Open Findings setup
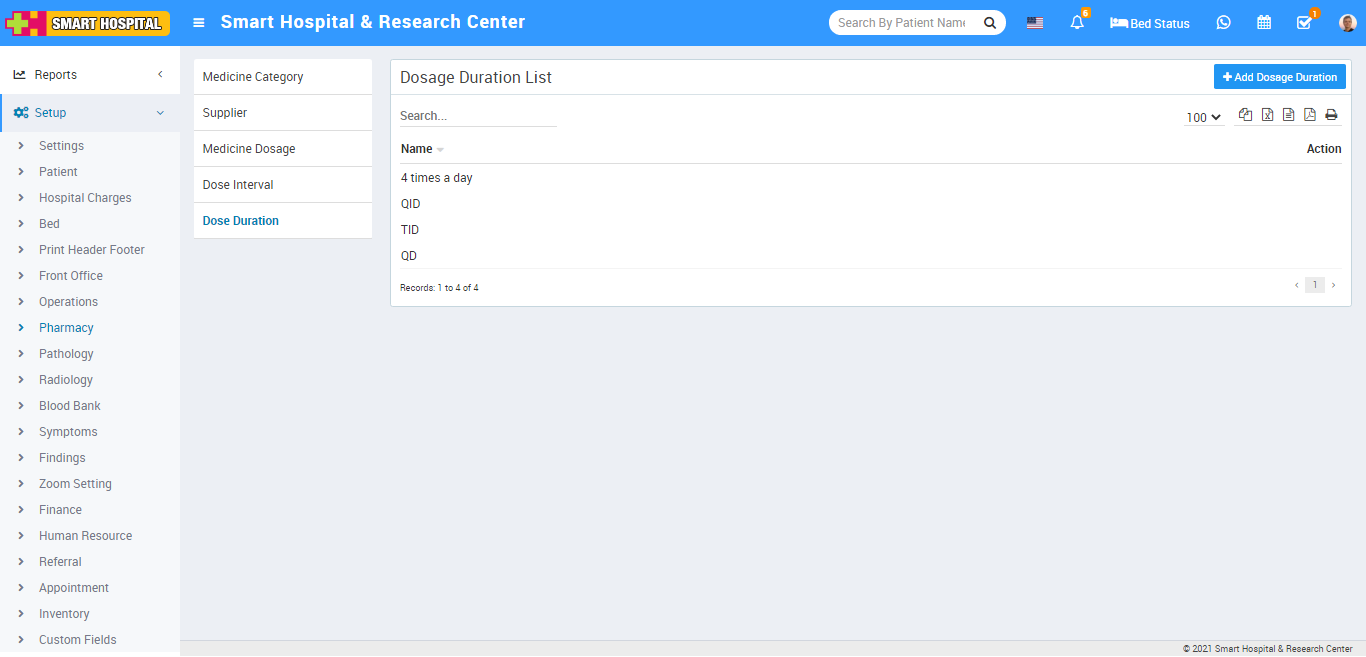 [x=62, y=458]
